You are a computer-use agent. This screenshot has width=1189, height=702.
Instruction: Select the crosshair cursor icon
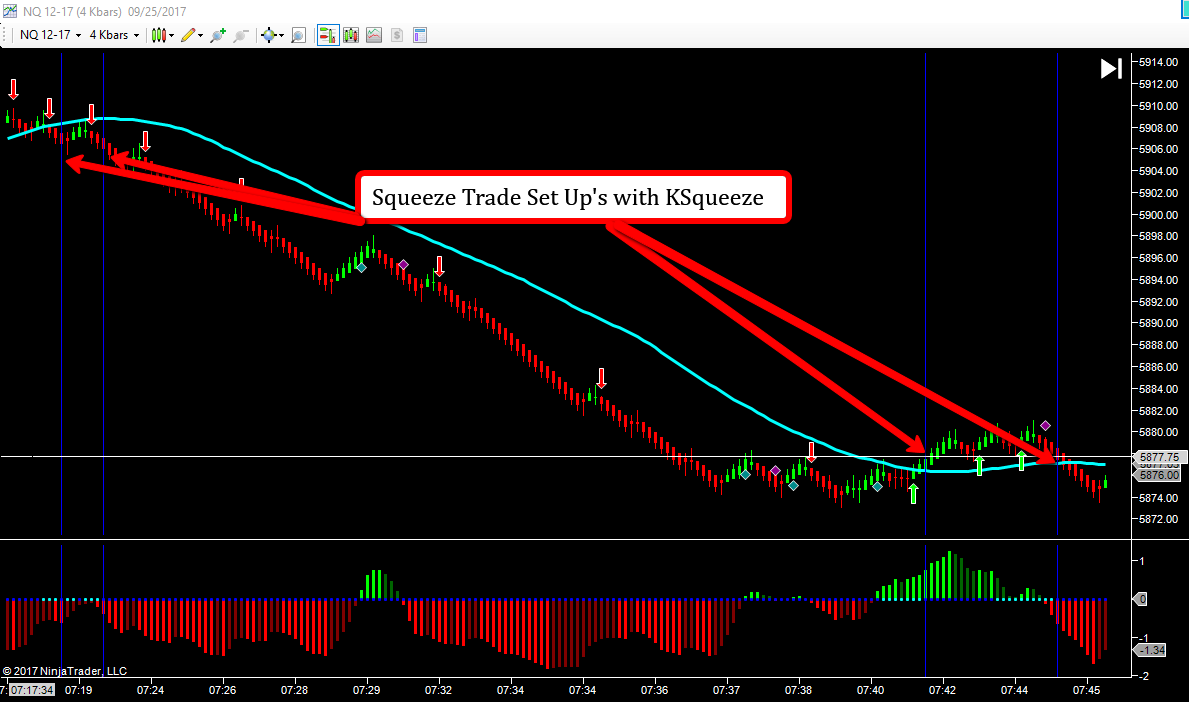(271, 35)
